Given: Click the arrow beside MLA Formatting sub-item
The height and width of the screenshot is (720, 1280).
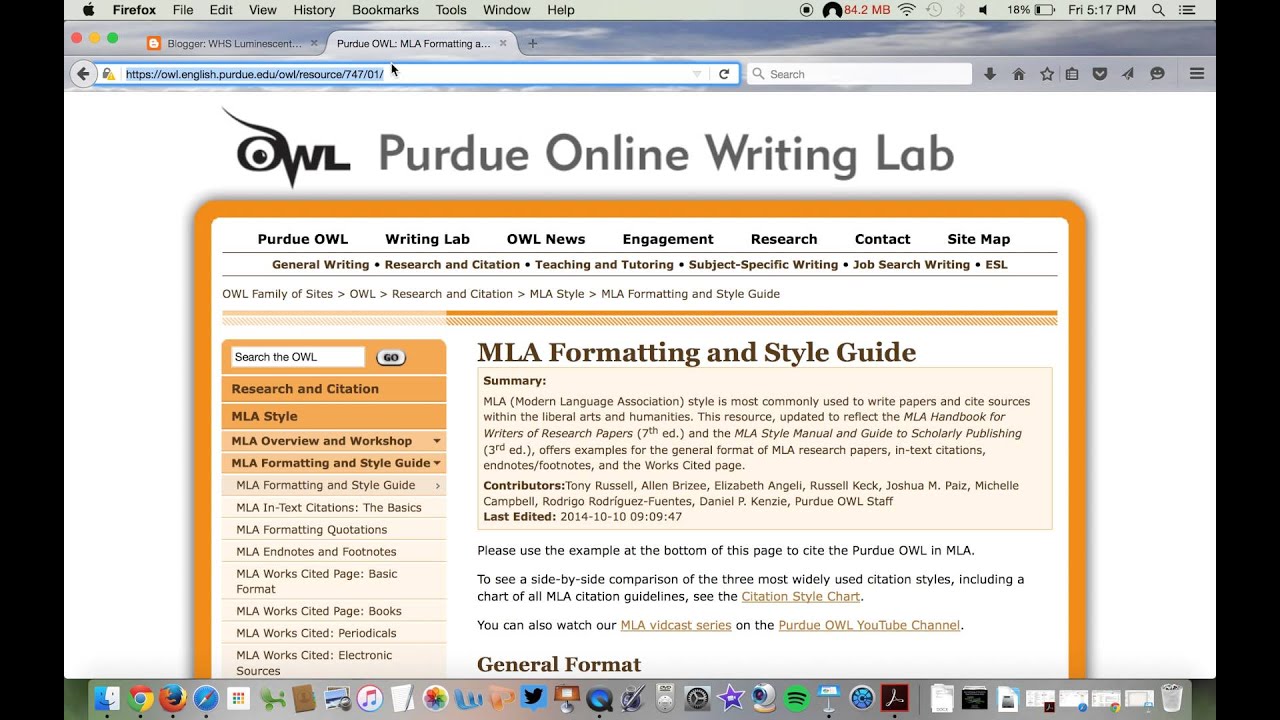Looking at the screenshot, I should point(438,486).
